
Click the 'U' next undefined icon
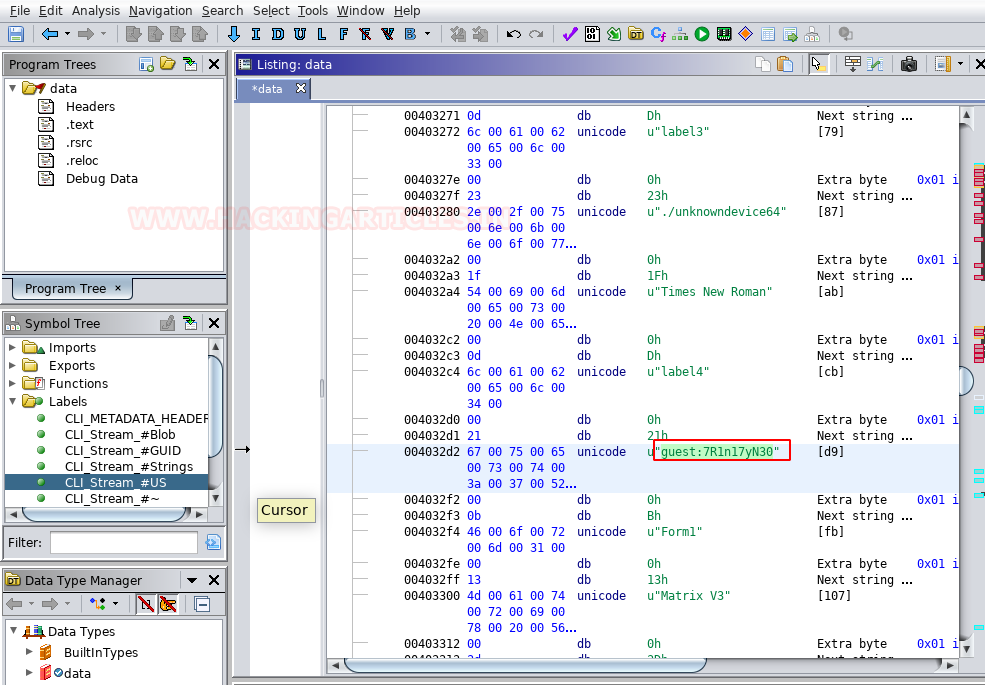(x=300, y=34)
